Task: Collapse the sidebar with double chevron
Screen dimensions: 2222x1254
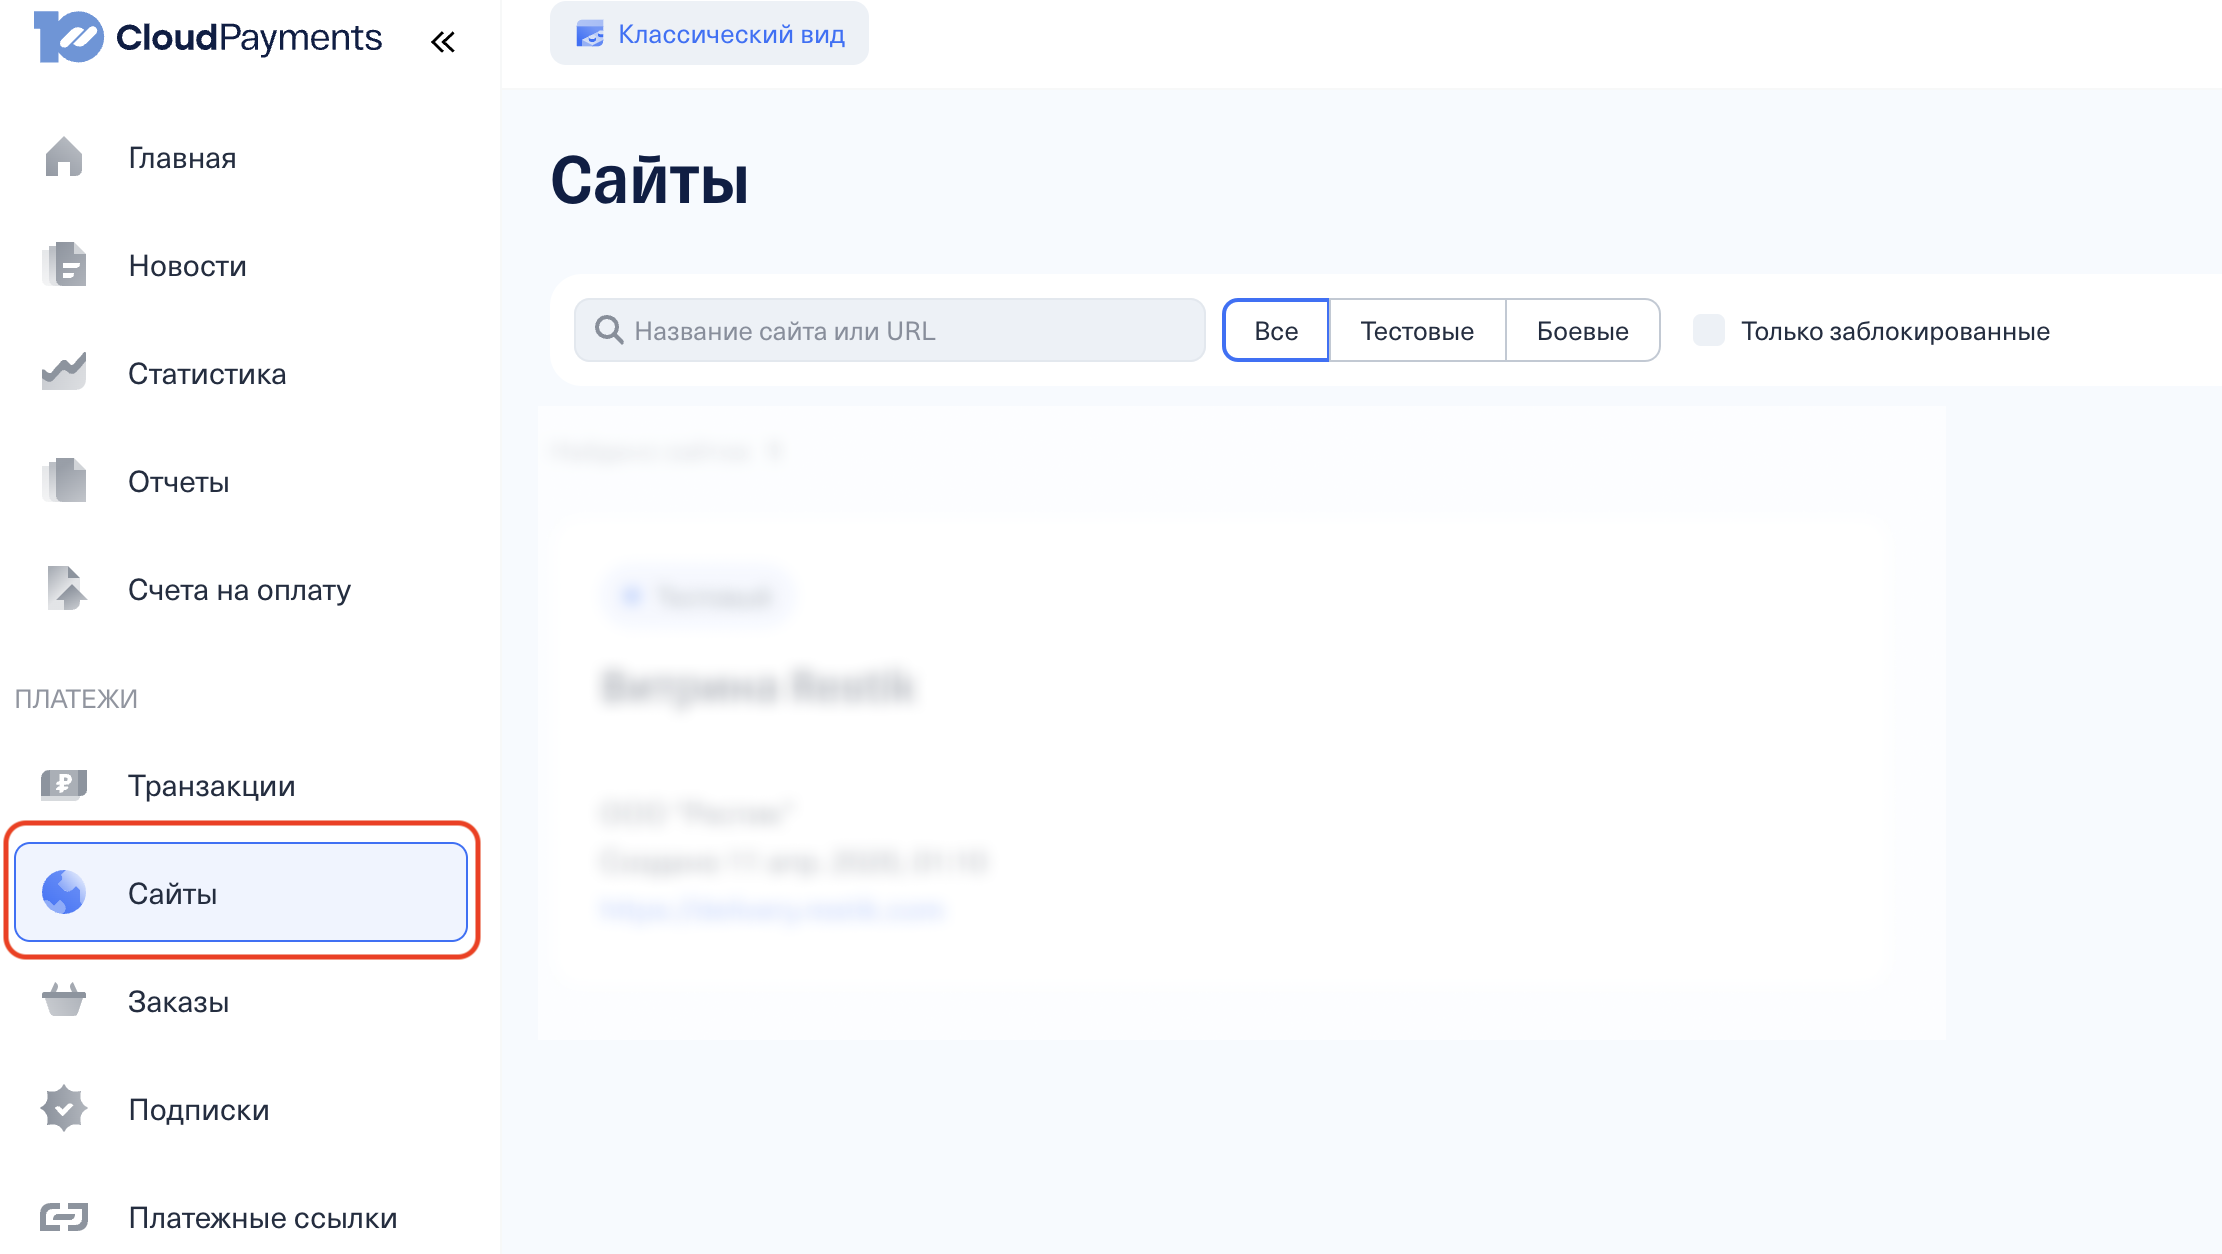Action: point(443,42)
